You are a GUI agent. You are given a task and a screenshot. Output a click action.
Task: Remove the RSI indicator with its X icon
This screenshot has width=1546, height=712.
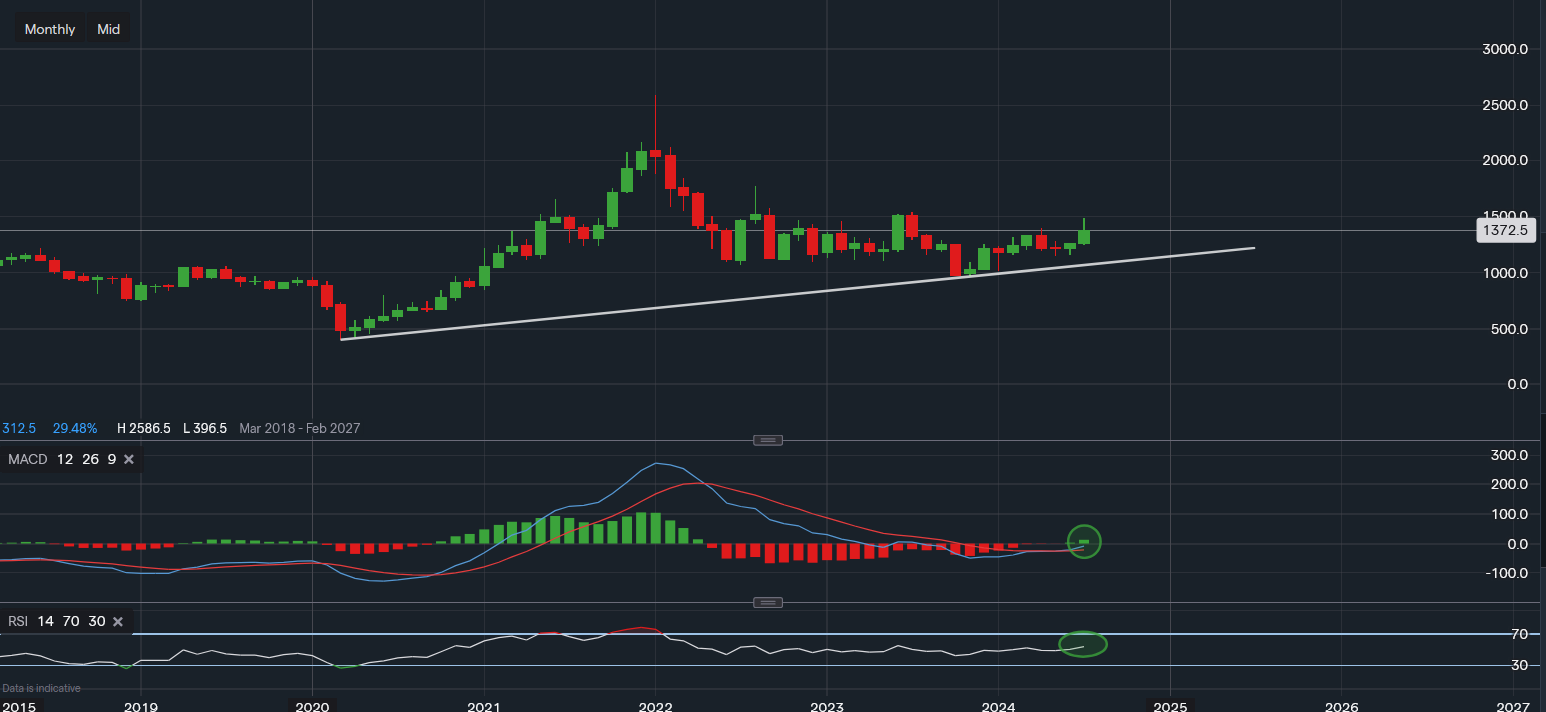point(117,622)
